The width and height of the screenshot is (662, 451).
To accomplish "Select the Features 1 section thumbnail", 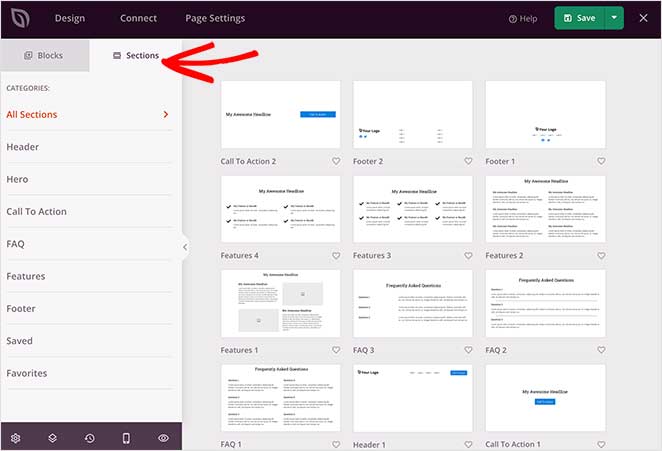I will 280,305.
